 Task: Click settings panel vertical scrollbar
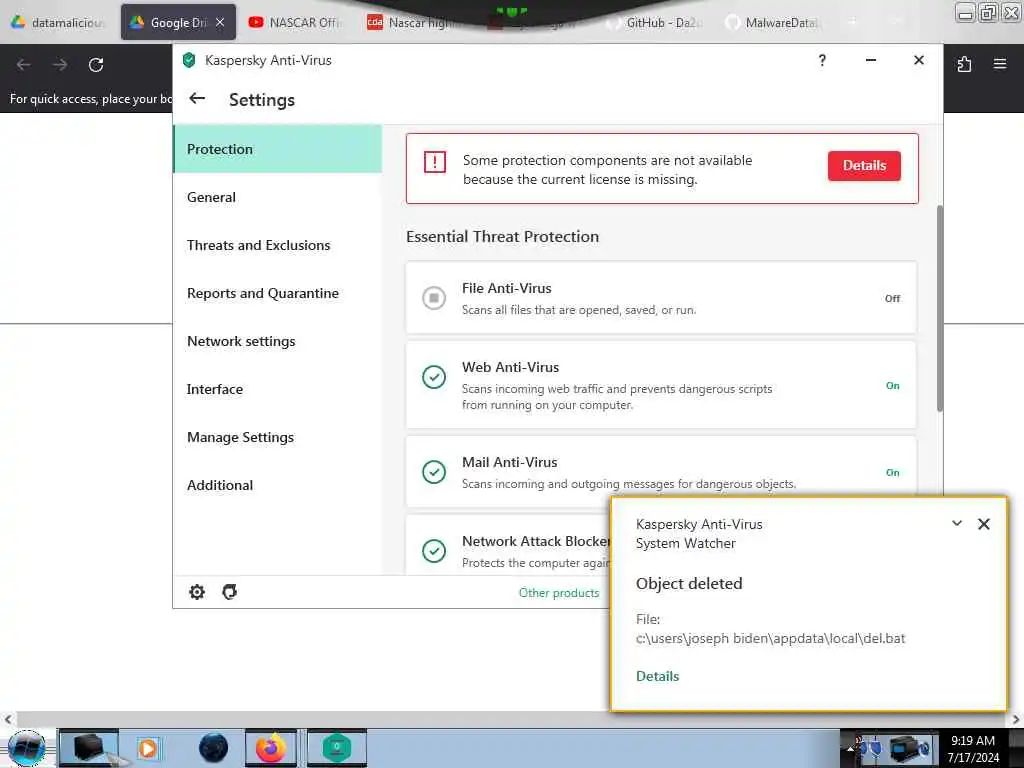coord(940,308)
